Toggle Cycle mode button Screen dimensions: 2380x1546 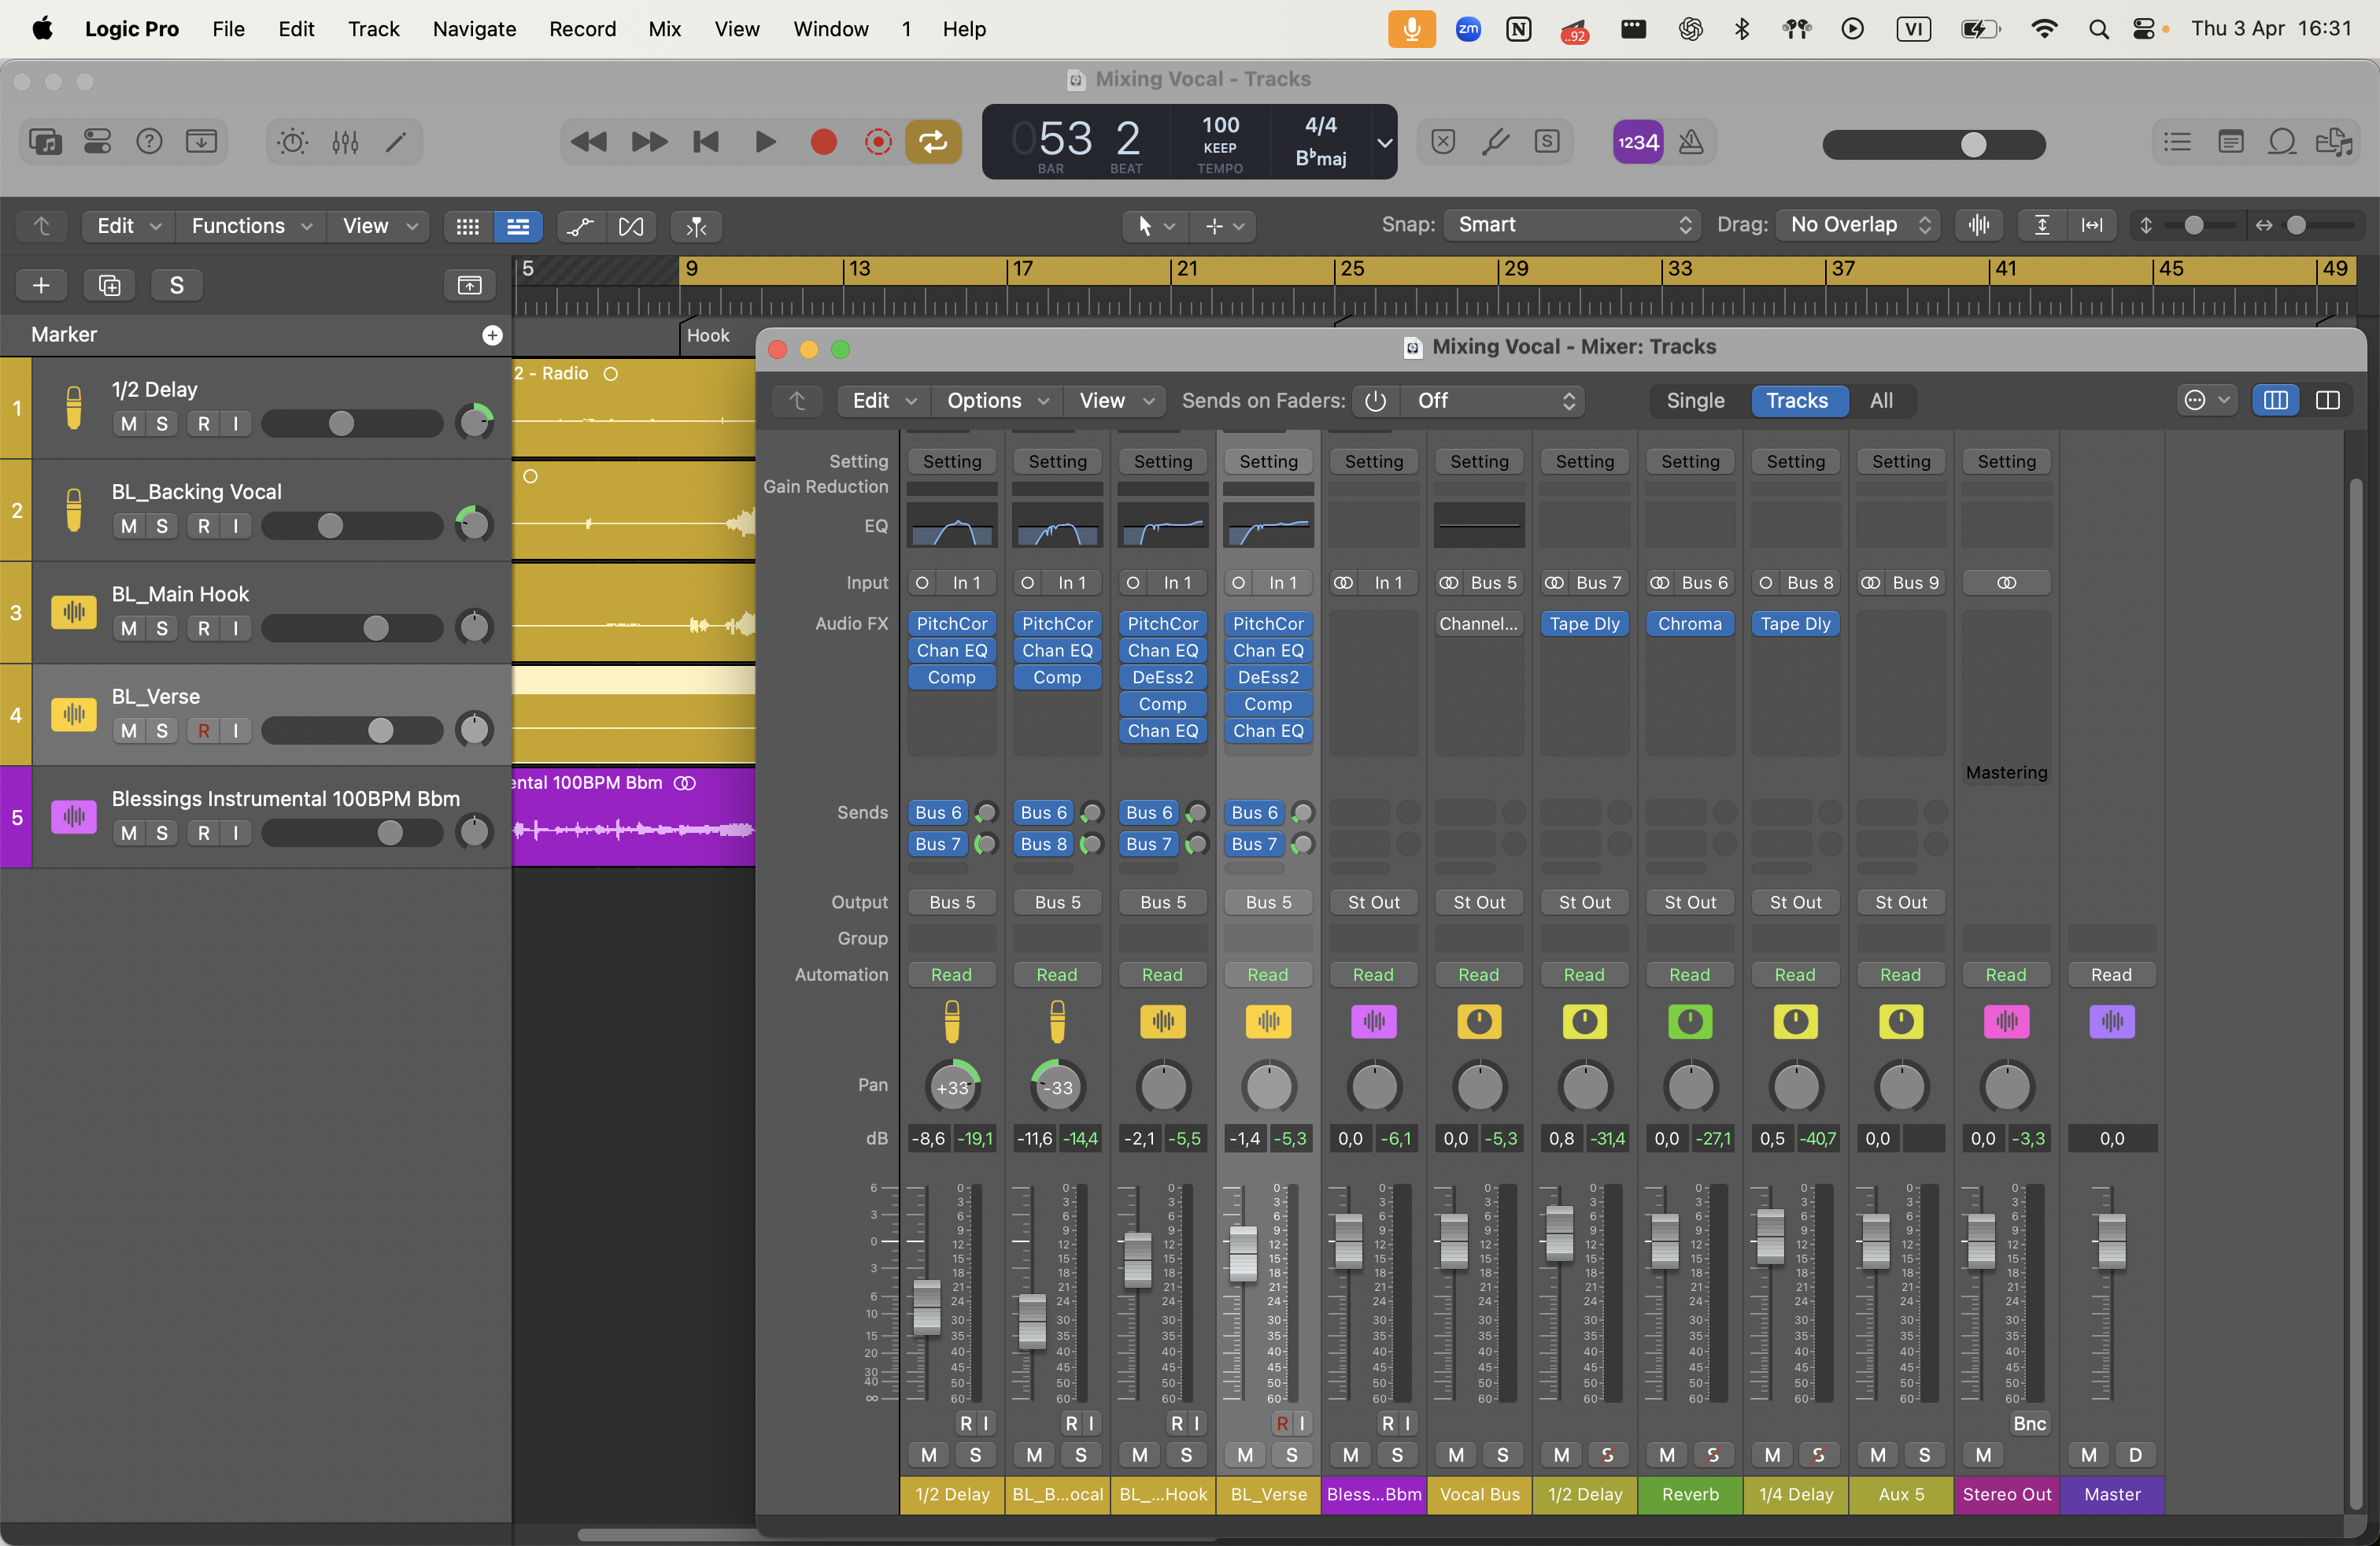pos(933,142)
